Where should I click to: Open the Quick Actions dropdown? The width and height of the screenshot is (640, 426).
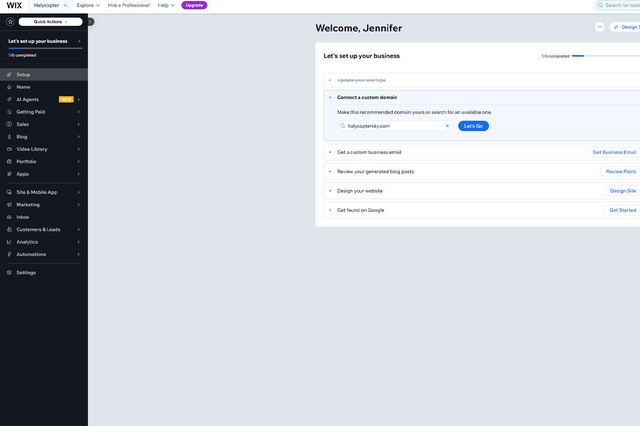coord(50,22)
